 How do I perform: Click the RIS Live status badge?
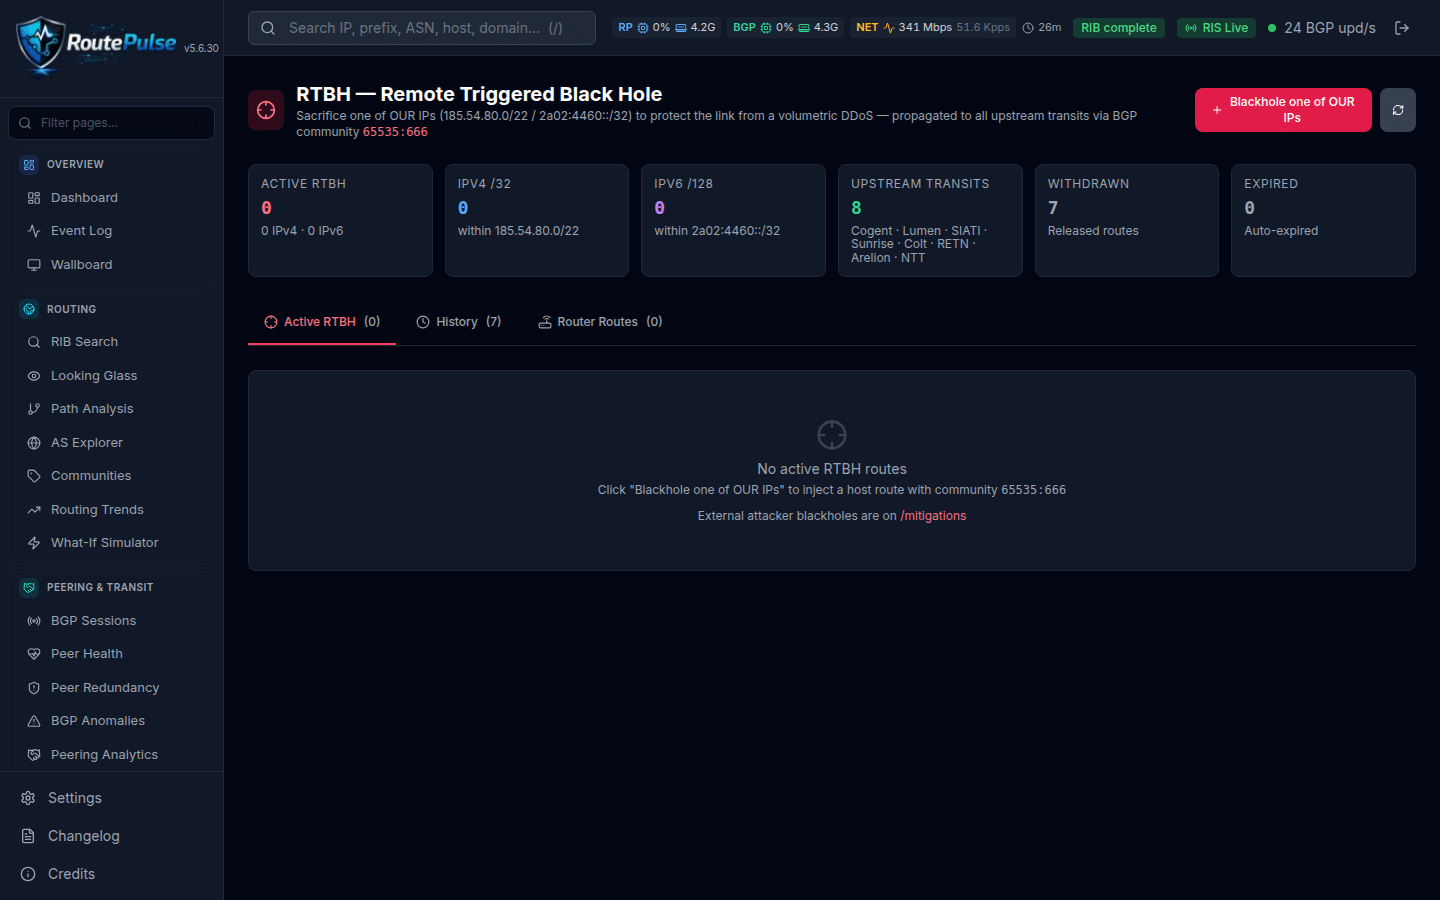tap(1216, 28)
